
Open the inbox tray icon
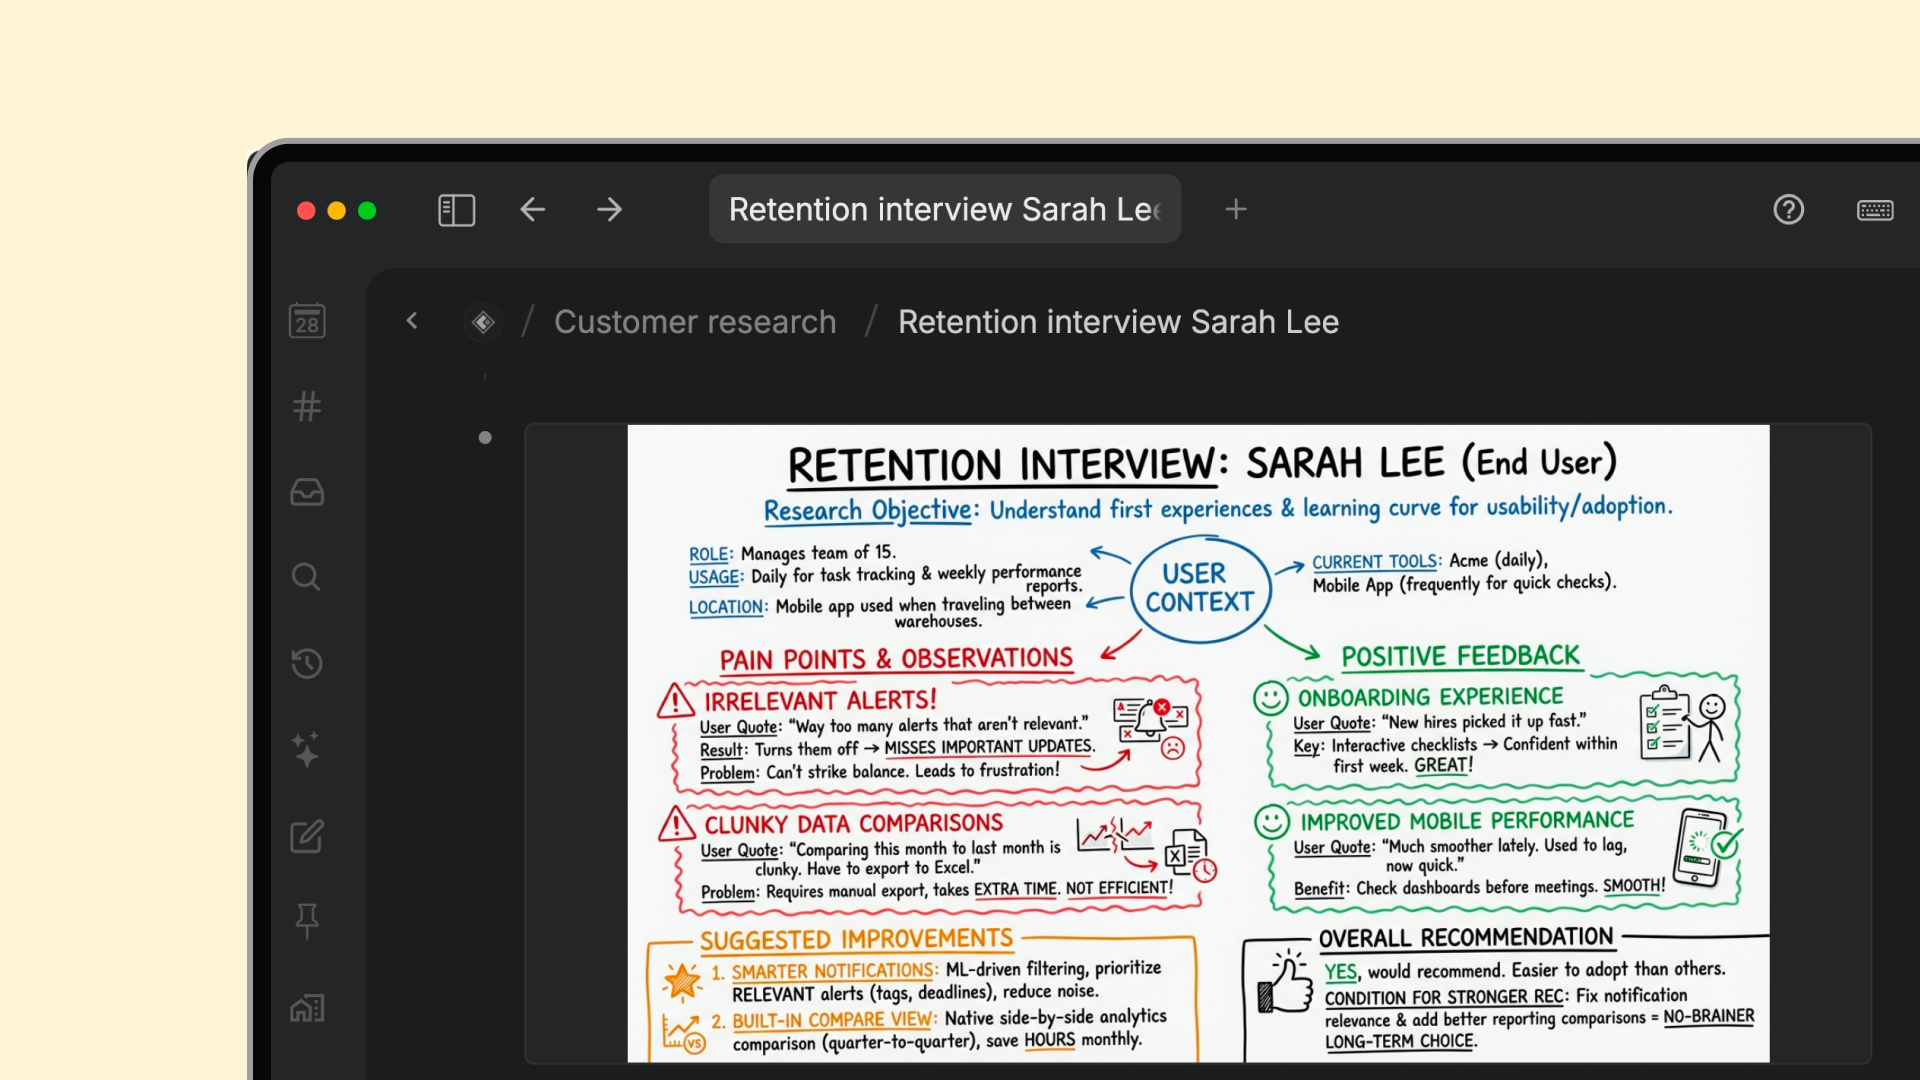pos(307,492)
